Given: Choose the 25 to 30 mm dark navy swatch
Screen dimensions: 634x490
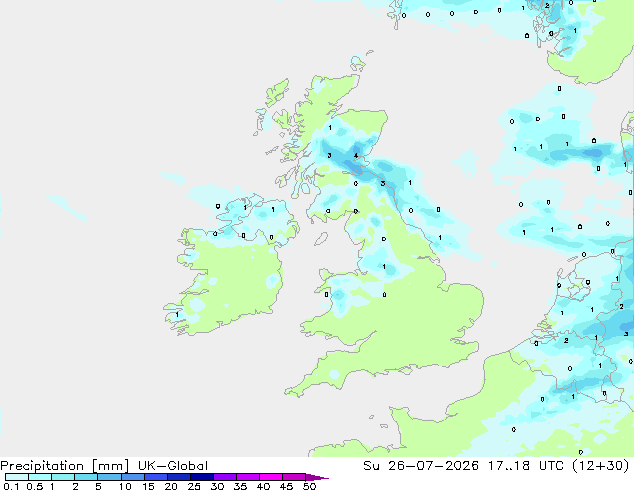Looking at the screenshot, I should [x=202, y=477].
